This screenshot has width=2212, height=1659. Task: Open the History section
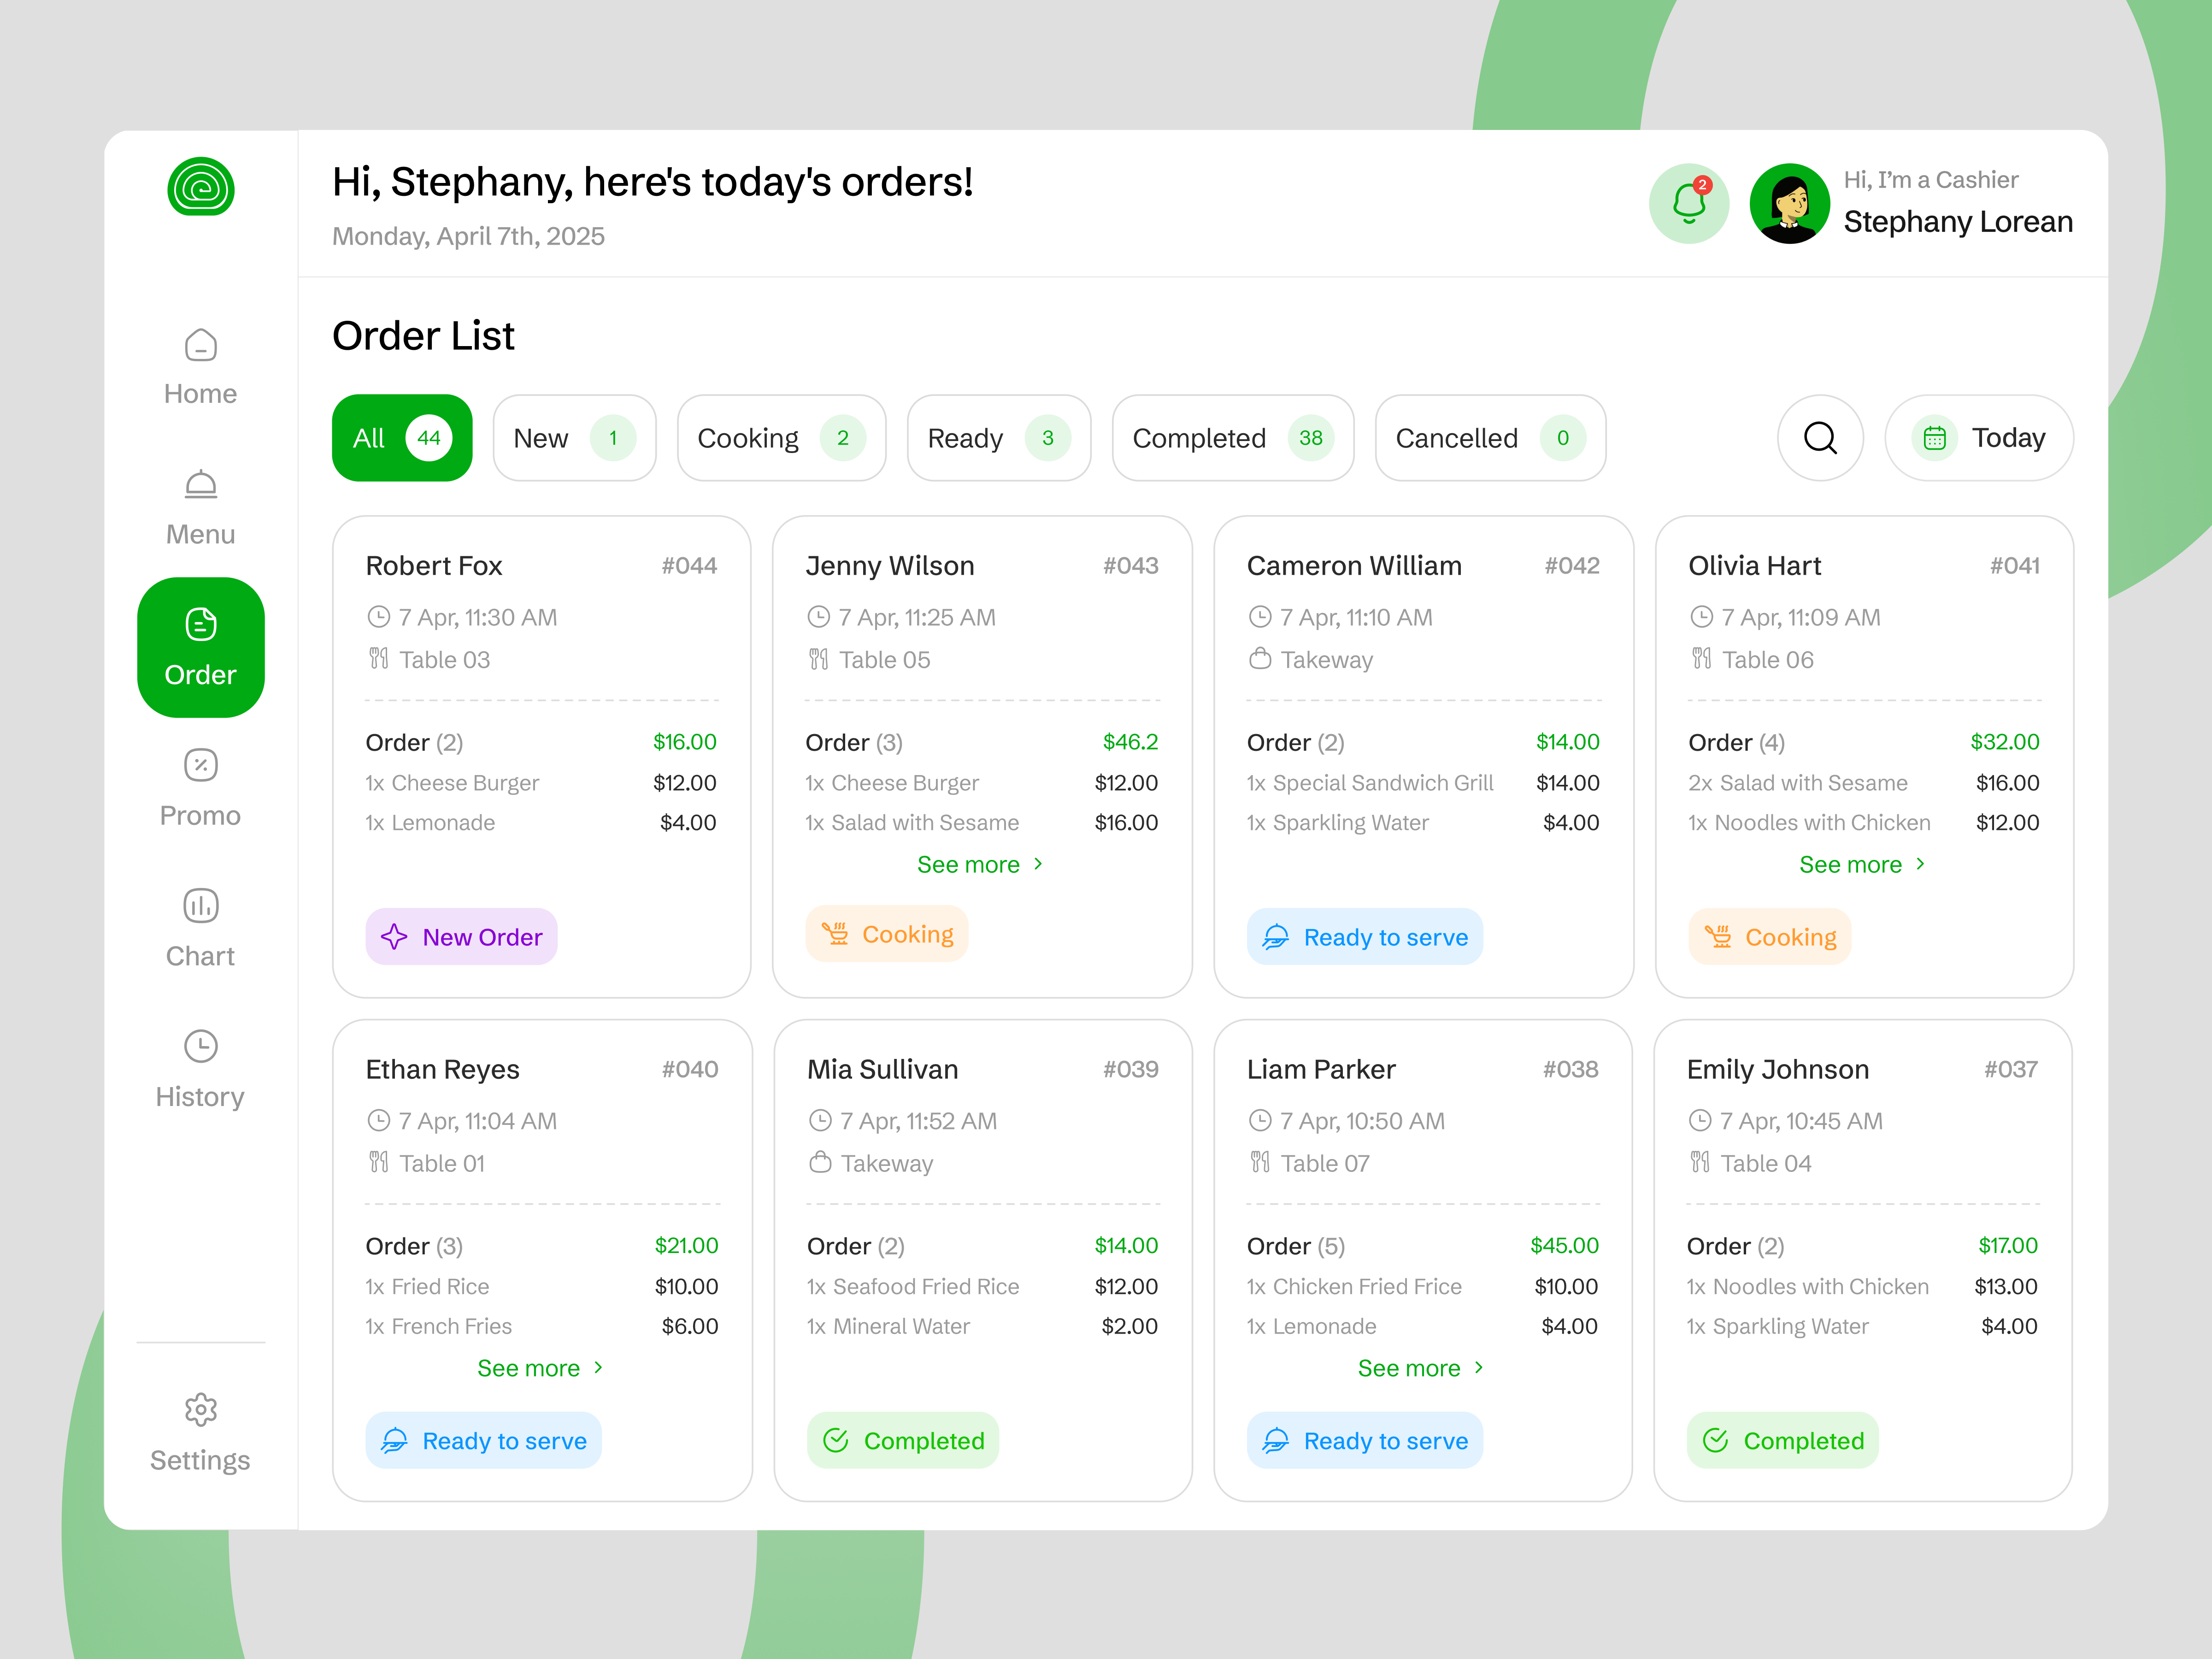(201, 1070)
